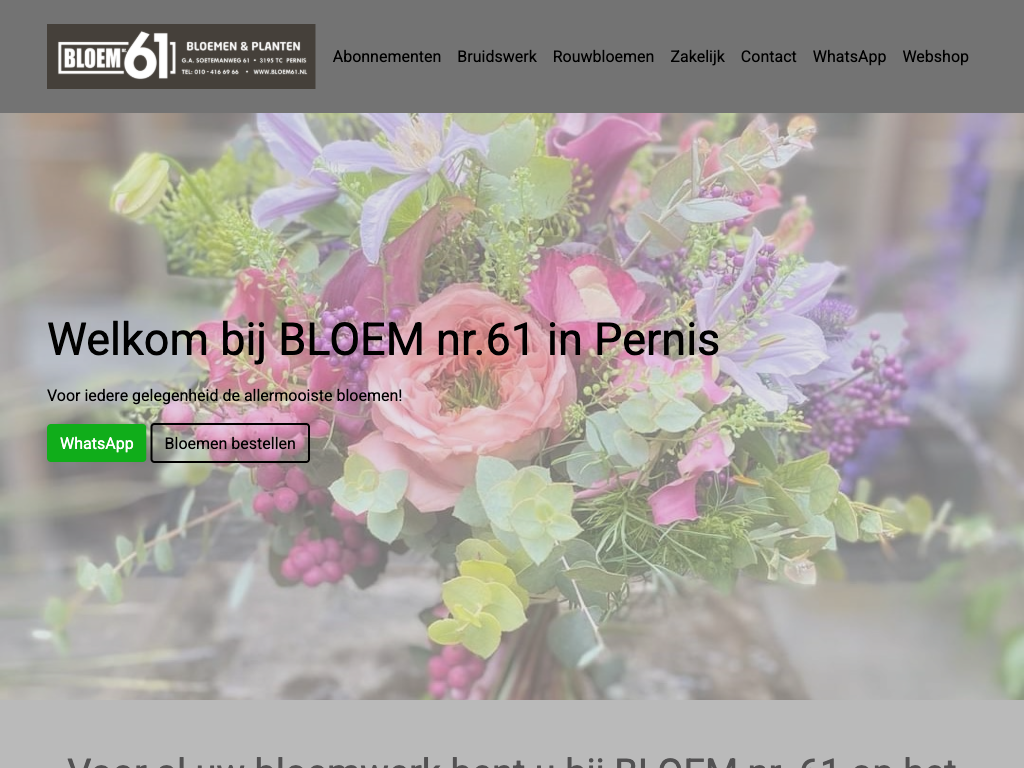Click the large pink rose in hero image
1024x768 pixels.
[x=467, y=392]
